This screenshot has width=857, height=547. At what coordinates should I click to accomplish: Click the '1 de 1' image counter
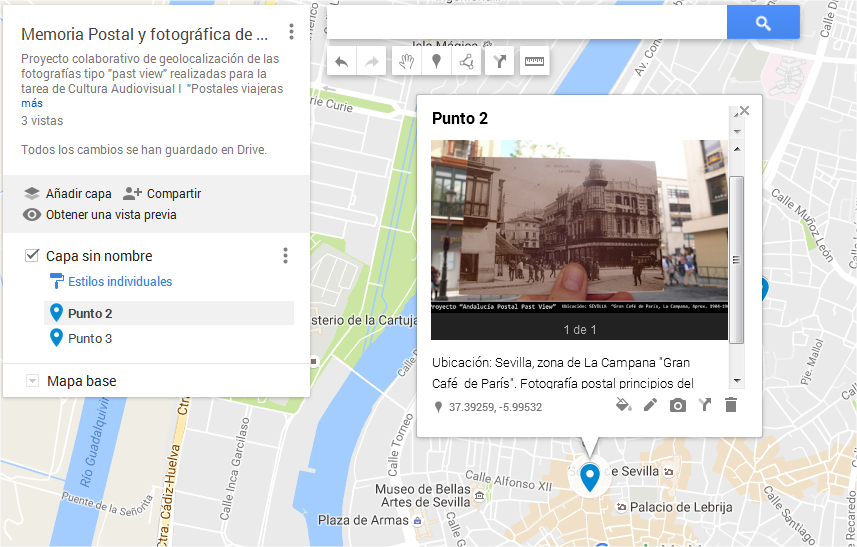click(x=579, y=330)
